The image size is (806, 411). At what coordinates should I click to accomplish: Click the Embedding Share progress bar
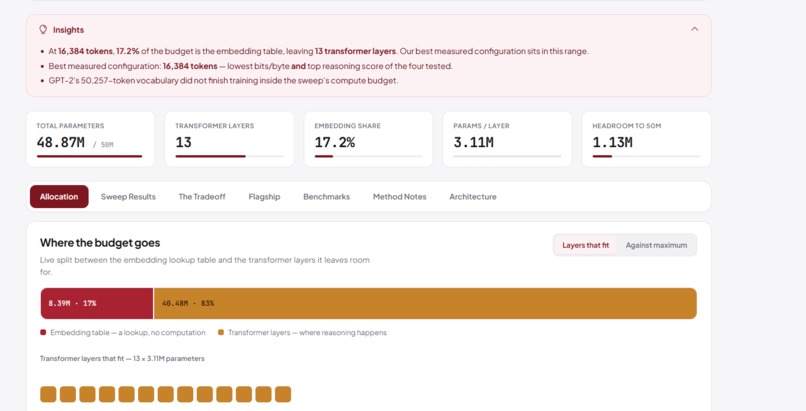[368, 156]
